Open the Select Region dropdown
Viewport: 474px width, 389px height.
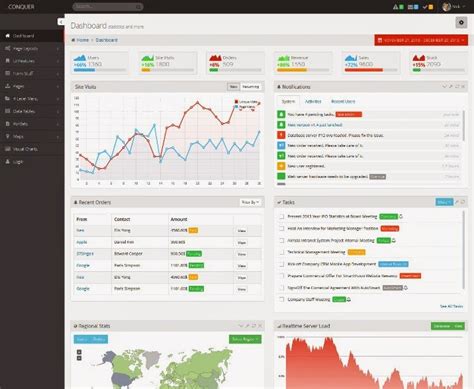coord(245,339)
